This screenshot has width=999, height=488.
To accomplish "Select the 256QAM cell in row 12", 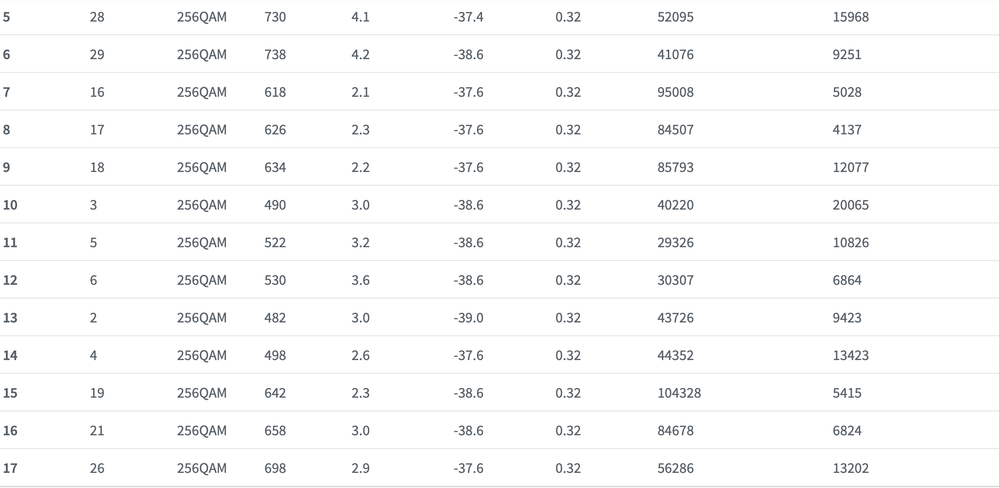I will click(201, 280).
